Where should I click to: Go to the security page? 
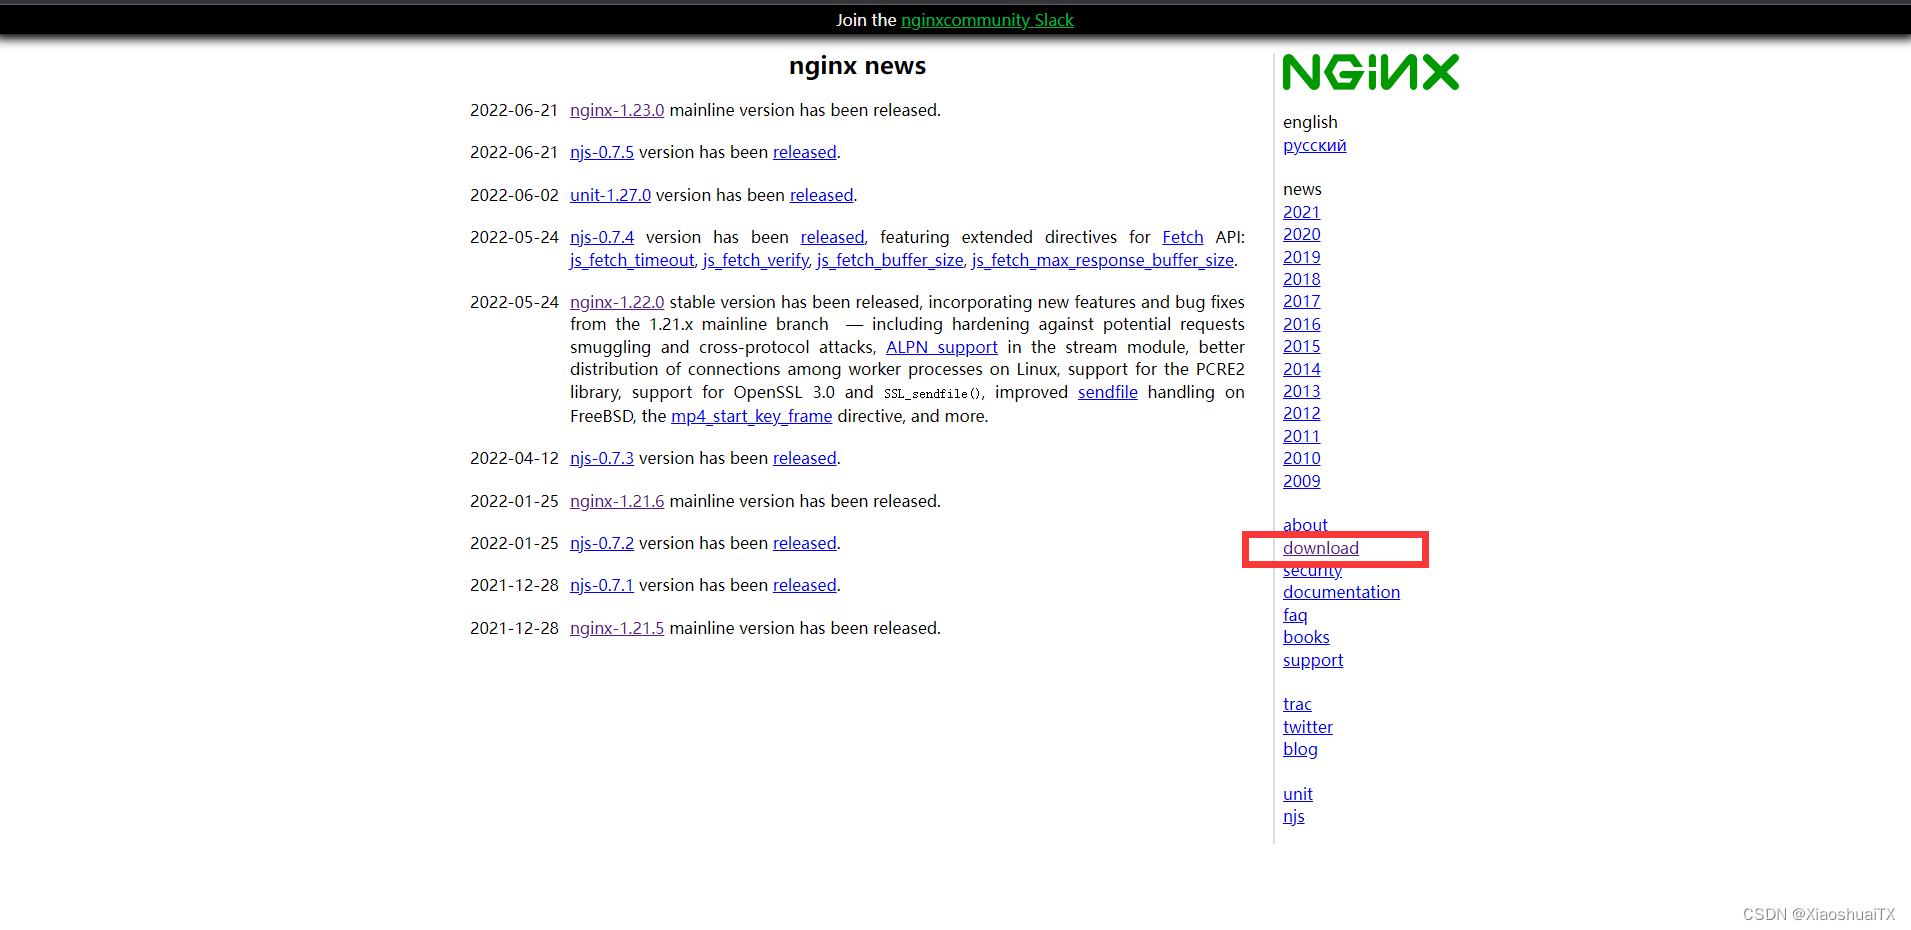click(x=1313, y=570)
